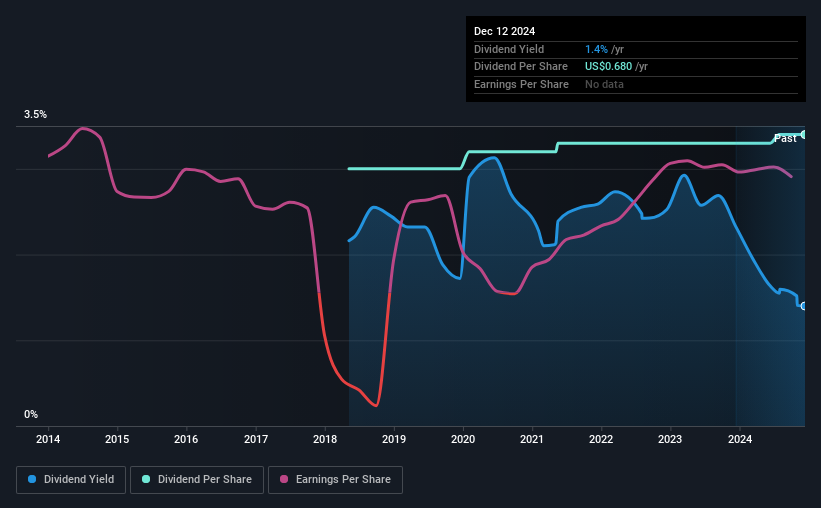Toggle the Earnings Per Share legend button
Image resolution: width=821 pixels, height=508 pixels.
coord(335,479)
